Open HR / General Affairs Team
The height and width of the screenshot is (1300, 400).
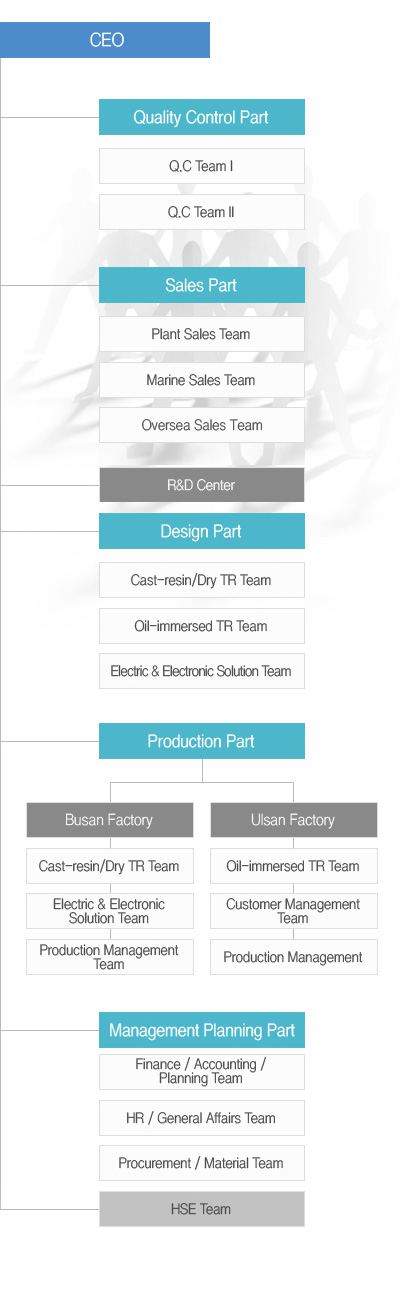click(201, 1118)
